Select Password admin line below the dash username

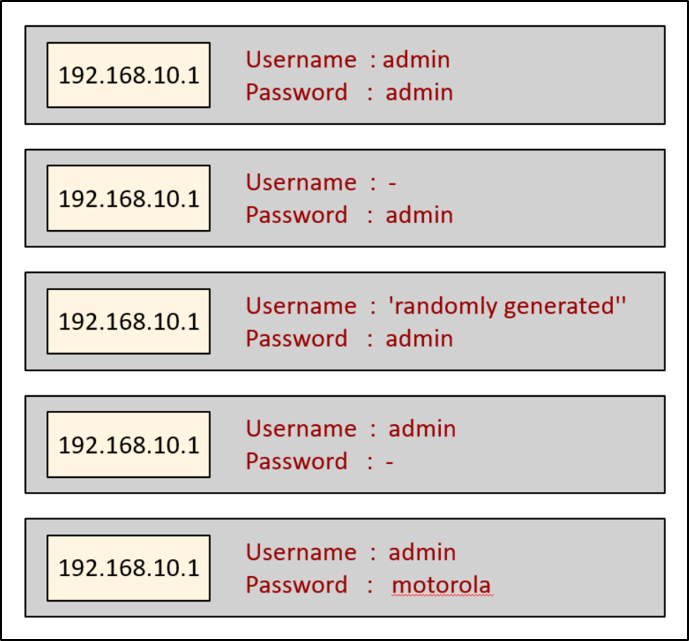[x=349, y=216]
